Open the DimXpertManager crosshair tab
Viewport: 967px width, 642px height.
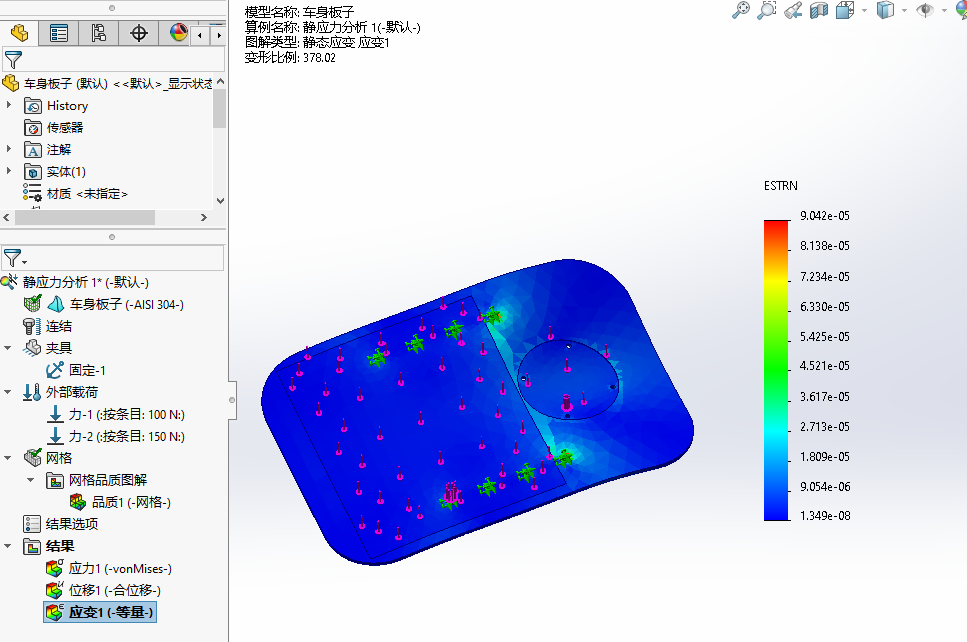pyautogui.click(x=139, y=33)
